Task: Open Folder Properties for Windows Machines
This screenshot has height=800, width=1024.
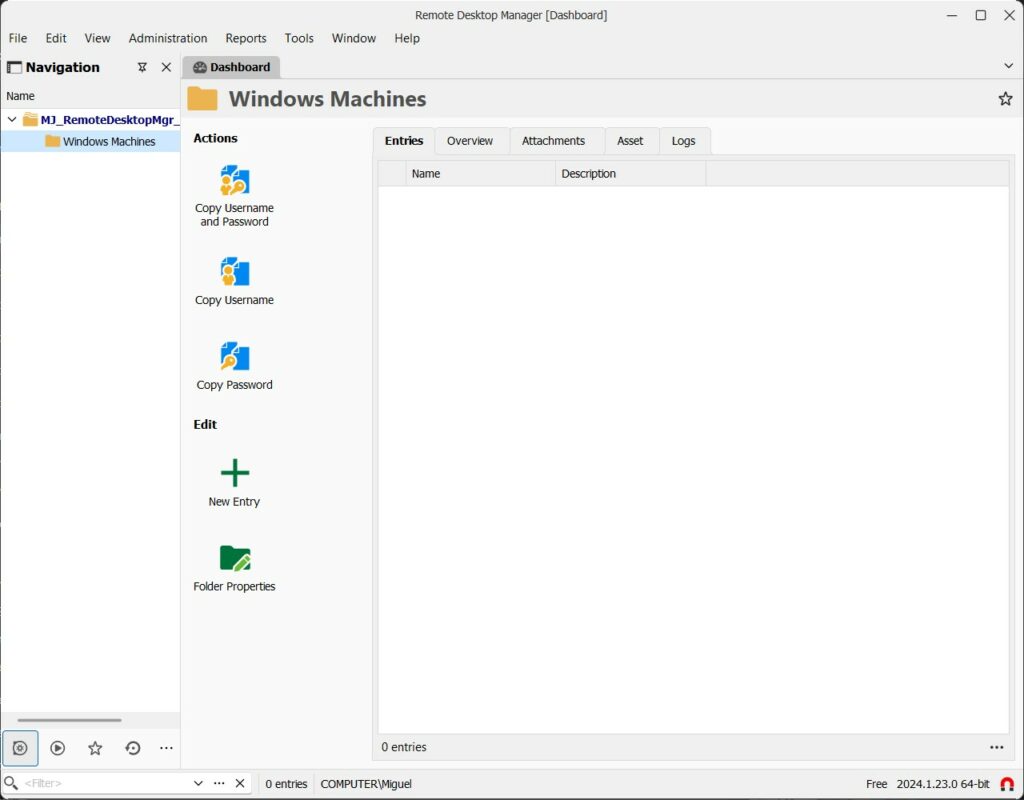Action: click(233, 558)
